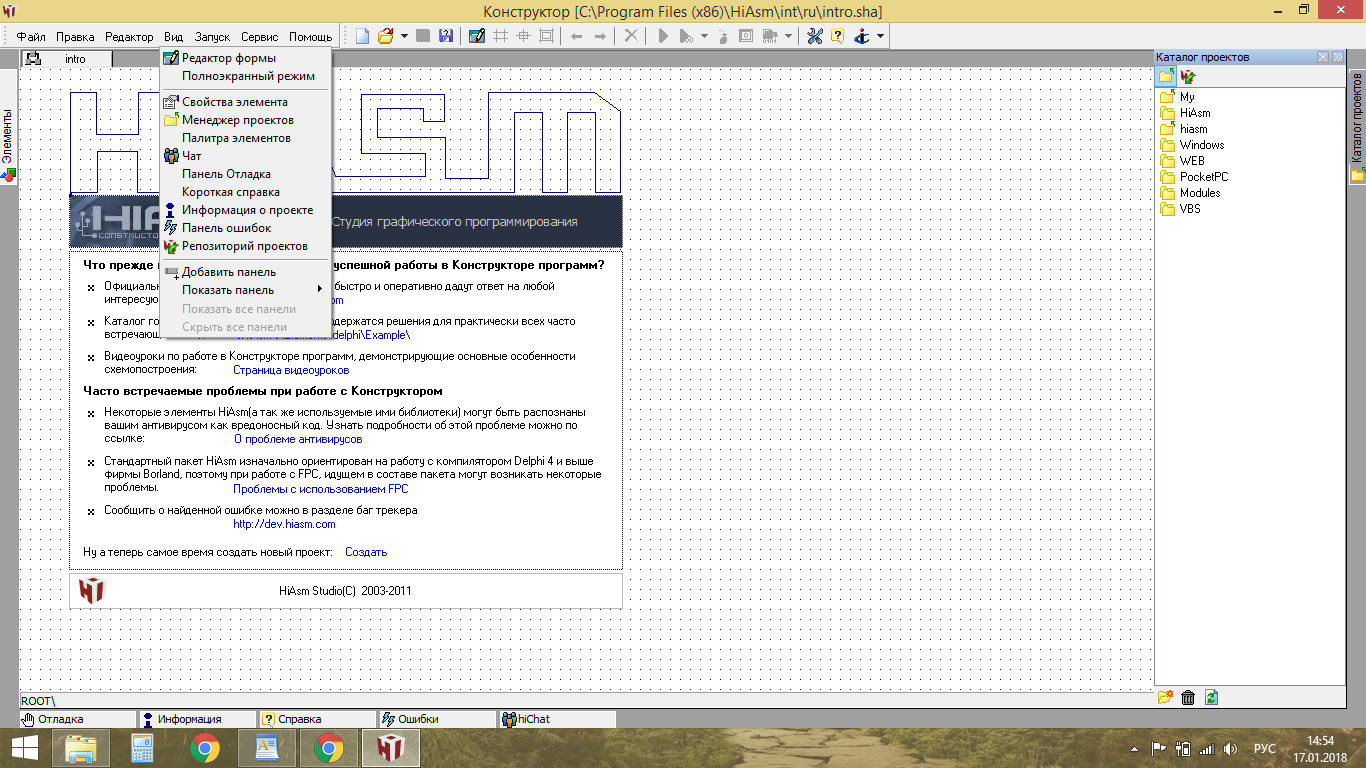This screenshot has width=1366, height=768.
Task: Select Информация о проекте menu entry
Action: [245, 210]
